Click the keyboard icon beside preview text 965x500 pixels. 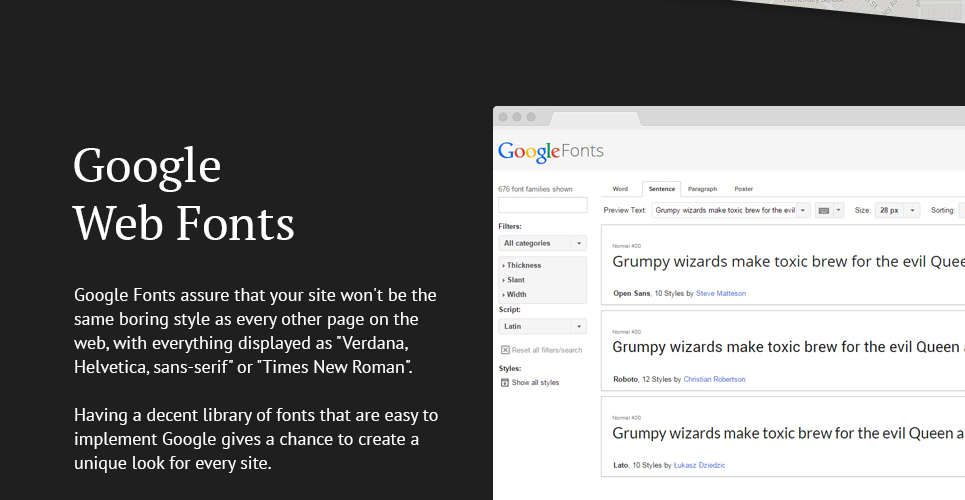coord(823,211)
